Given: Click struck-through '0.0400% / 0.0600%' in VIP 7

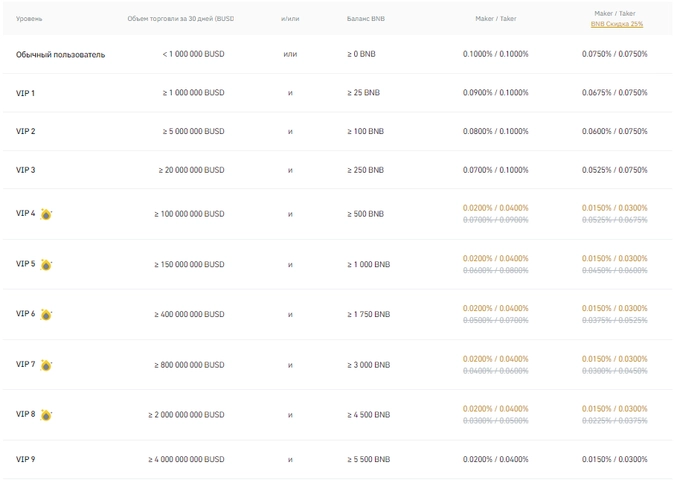Looking at the screenshot, I should pyautogui.click(x=496, y=371).
